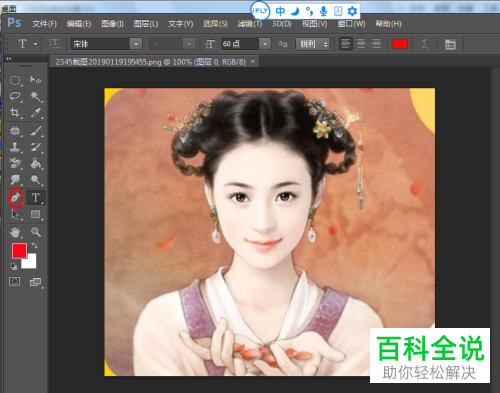Select the Elliptical Marquee tool

point(15,80)
